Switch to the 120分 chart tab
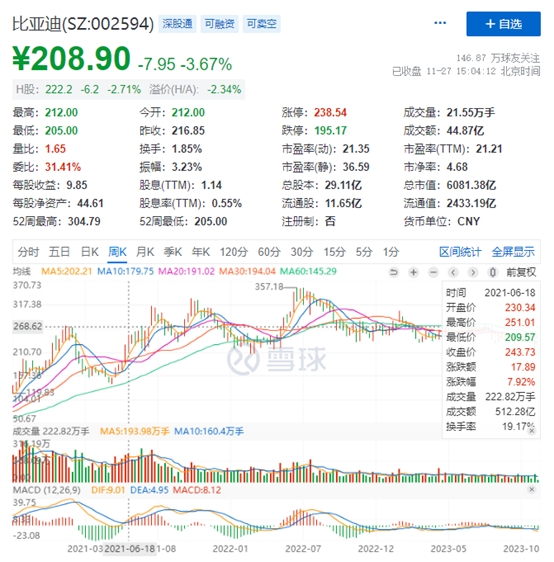The width and height of the screenshot is (554, 562). (x=234, y=252)
